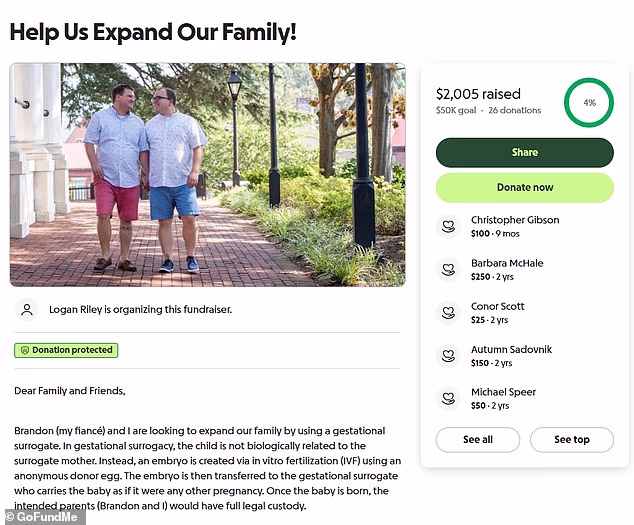Select Barbara McHale's donor name

tap(507, 263)
